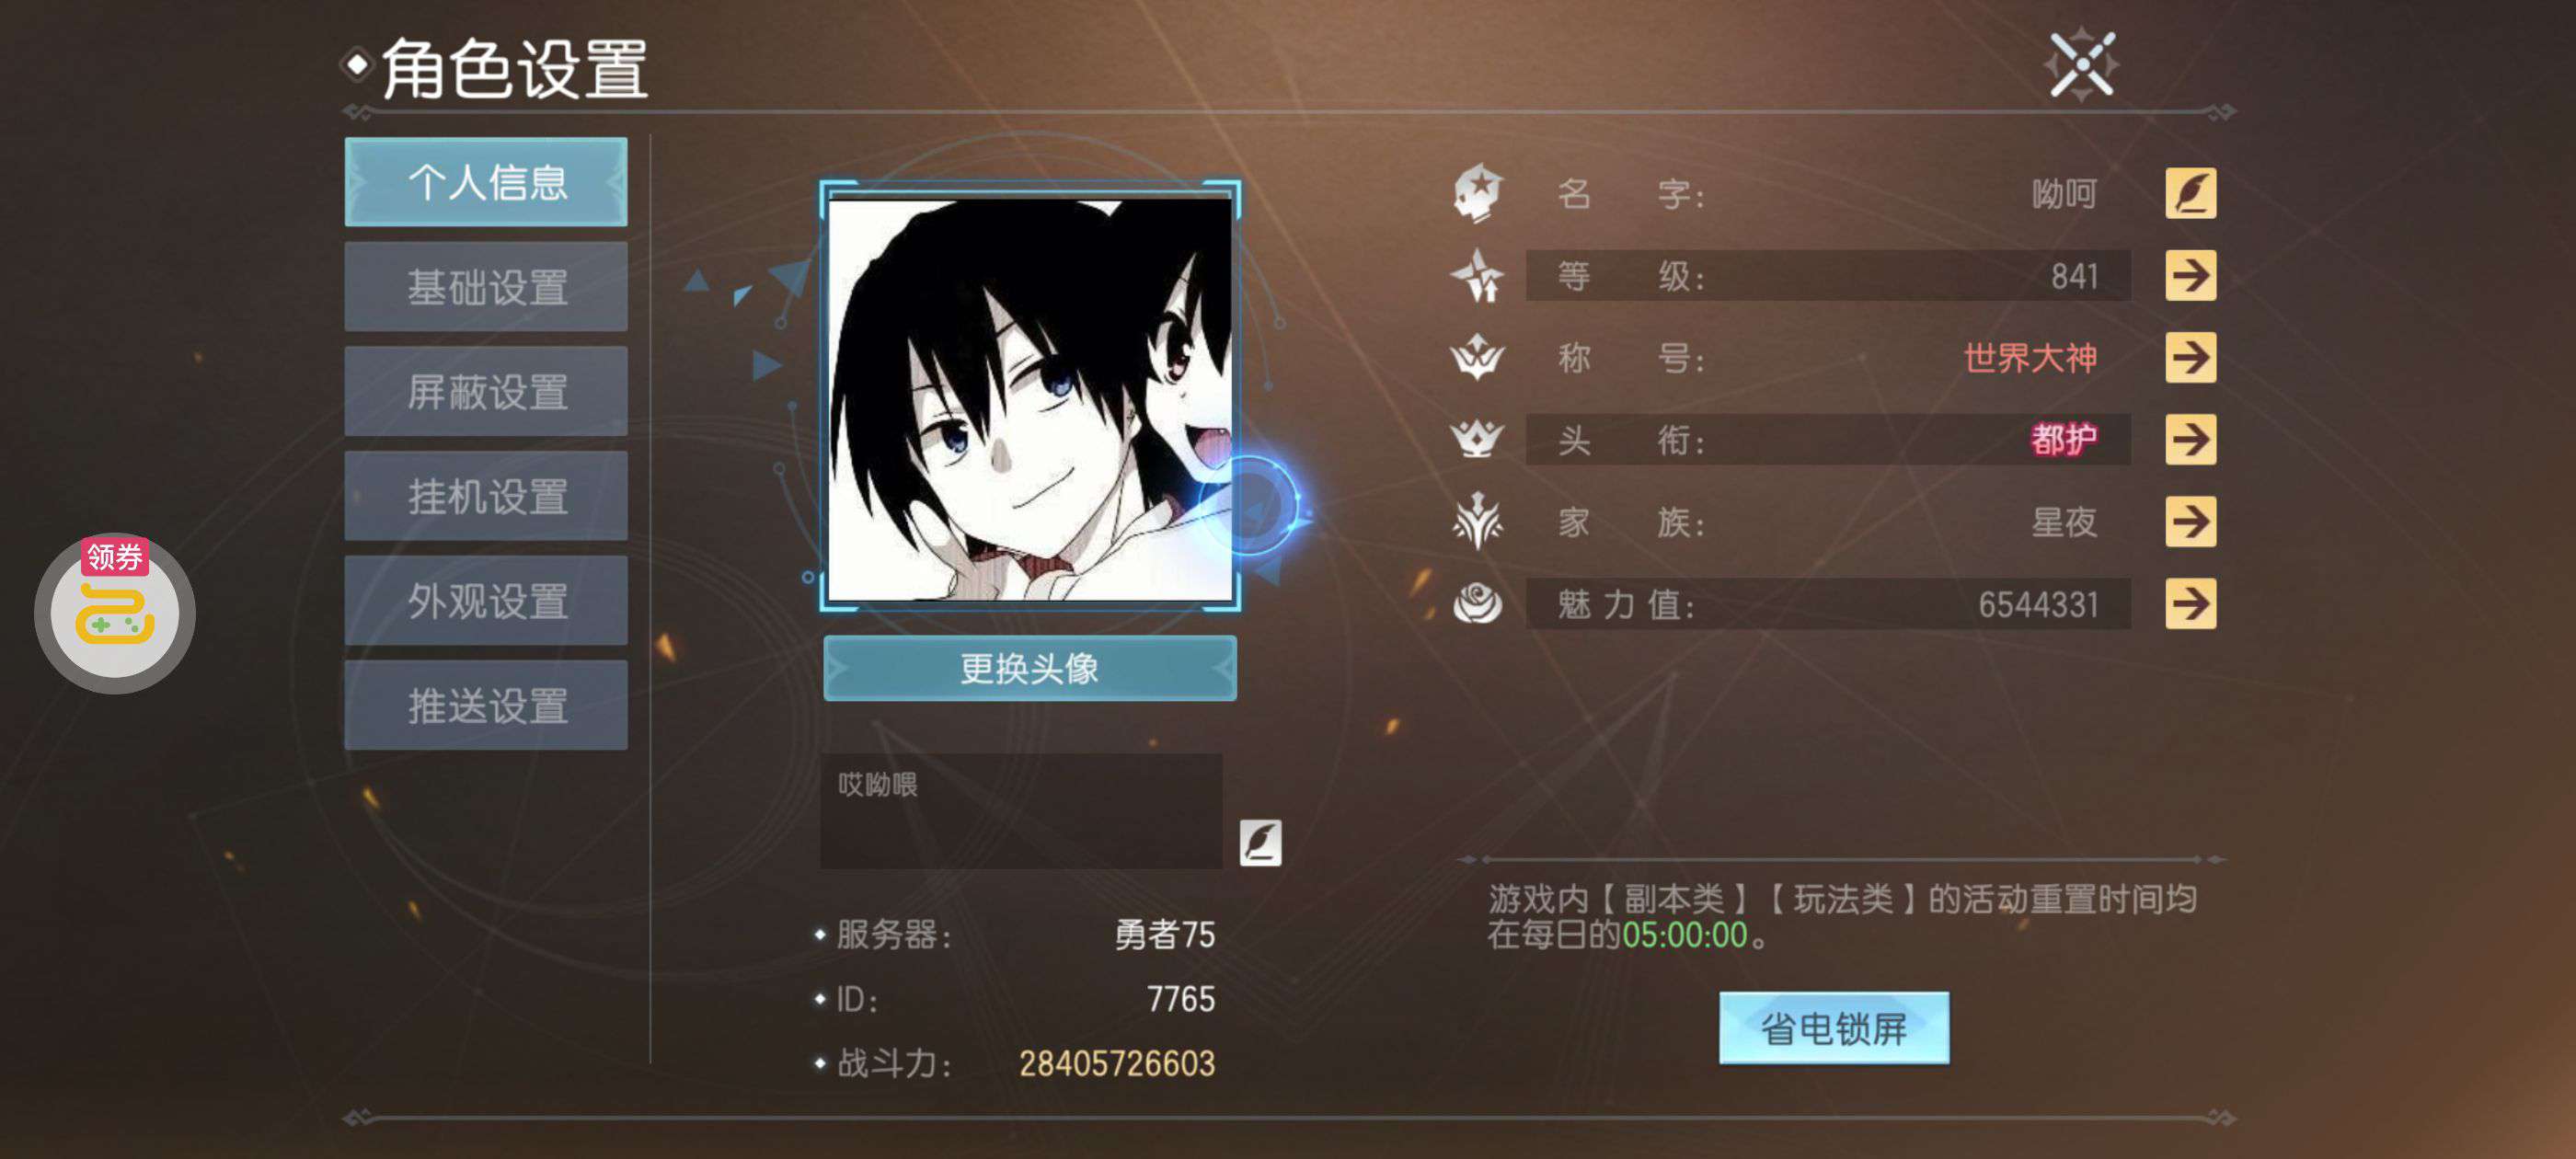Go to 挂机设置 tab
Image resolution: width=2576 pixels, height=1159 pixels.
coord(486,496)
